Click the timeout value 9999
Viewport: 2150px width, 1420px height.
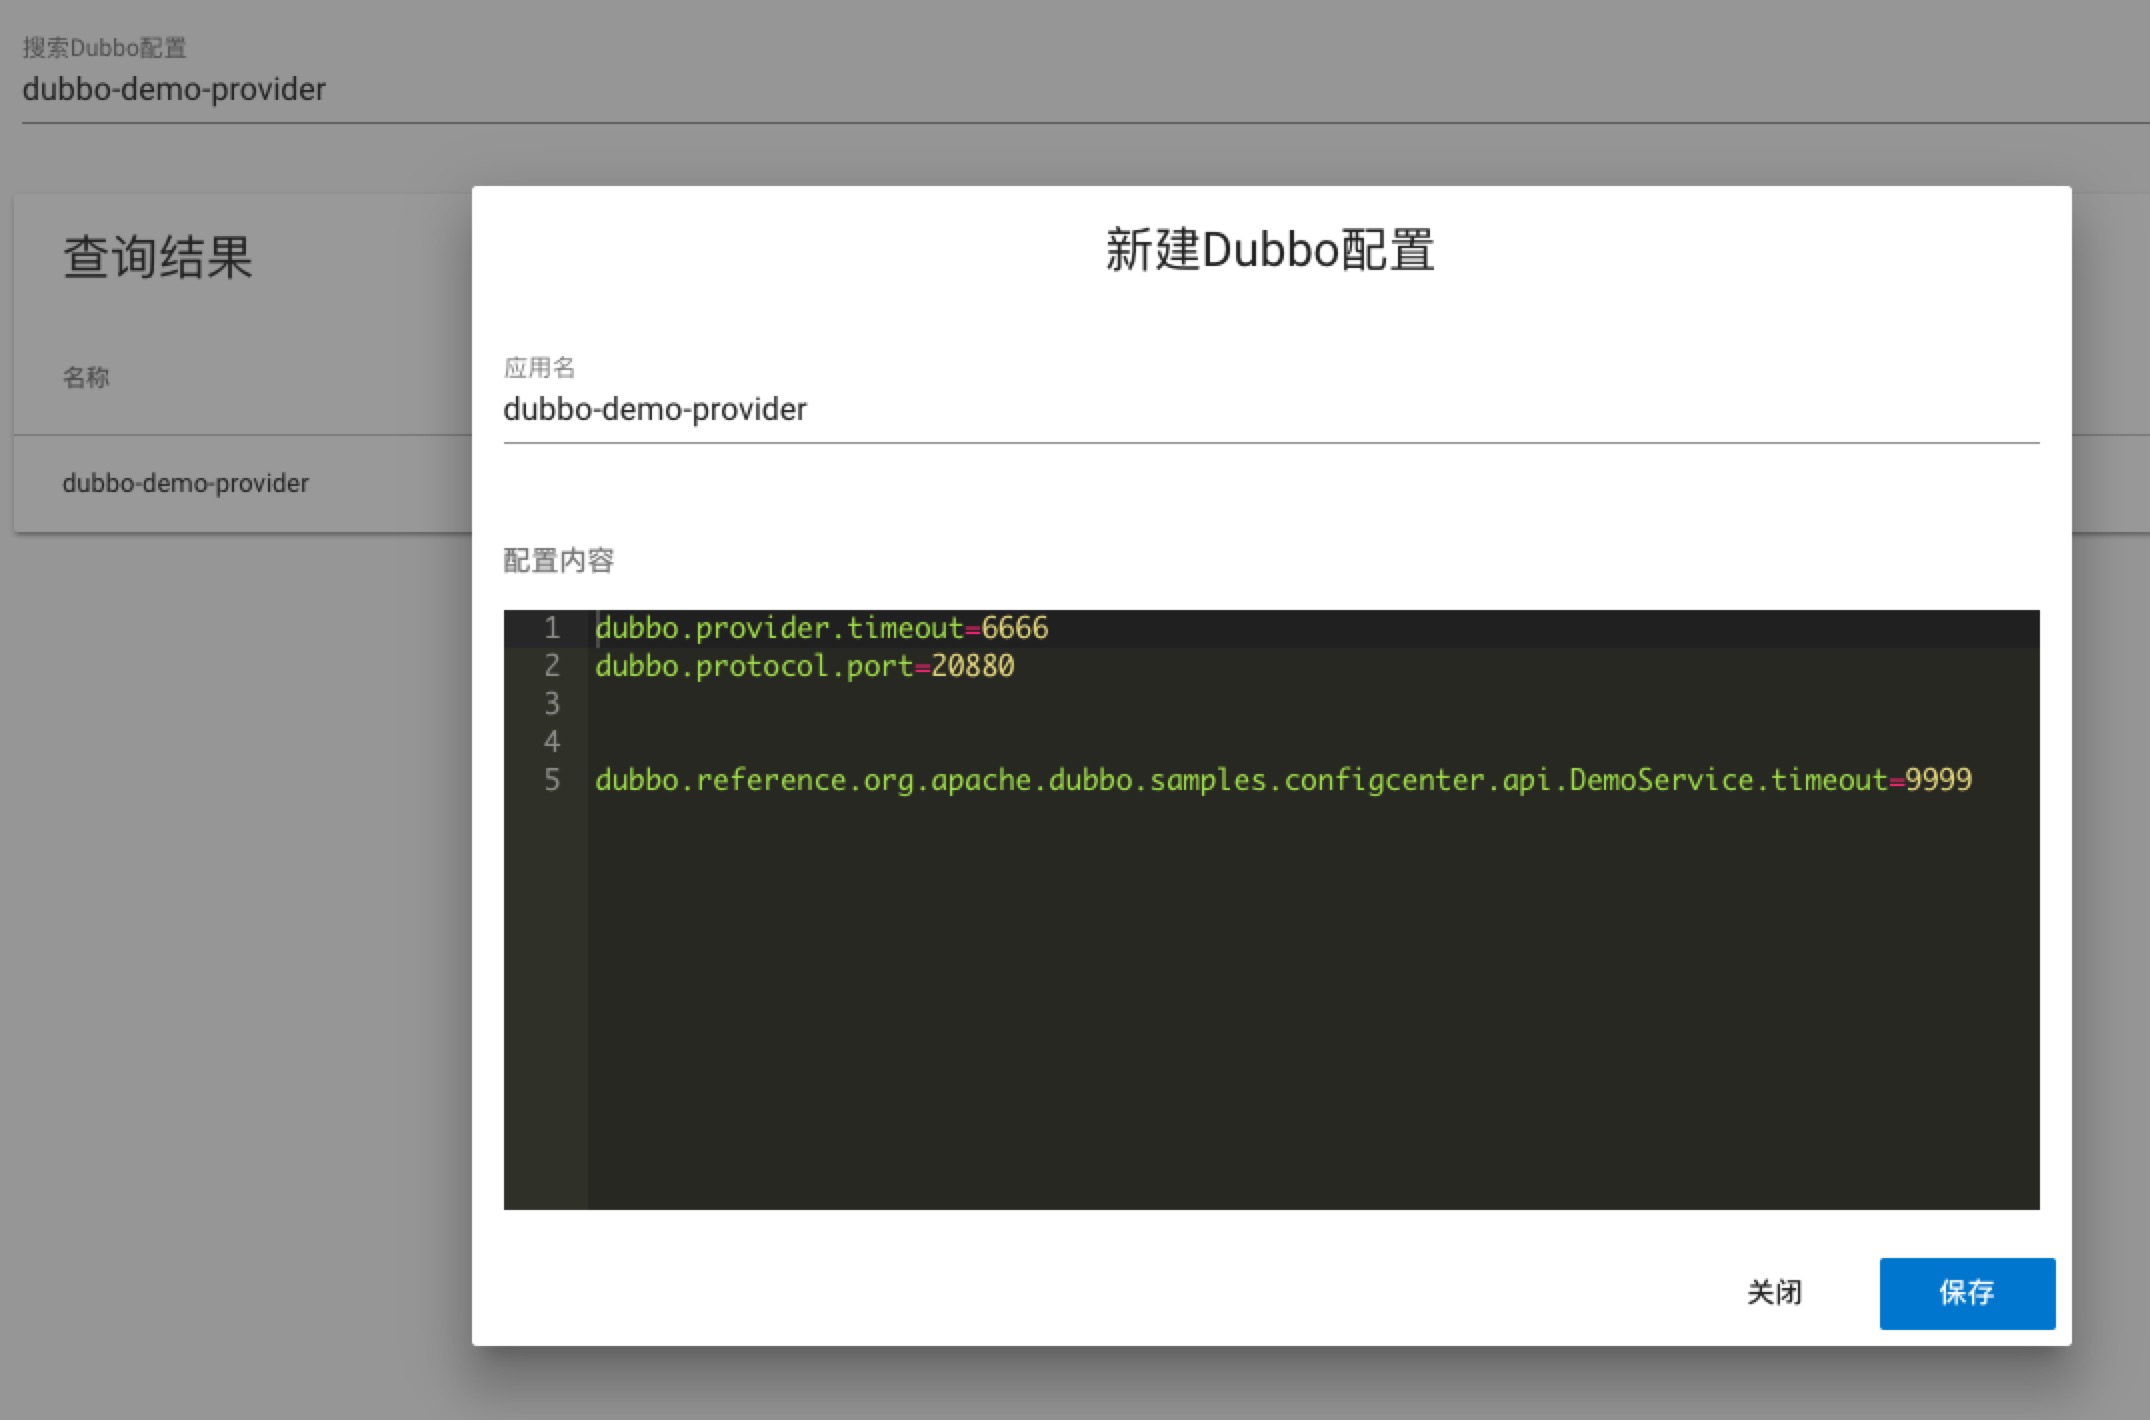pos(1941,779)
